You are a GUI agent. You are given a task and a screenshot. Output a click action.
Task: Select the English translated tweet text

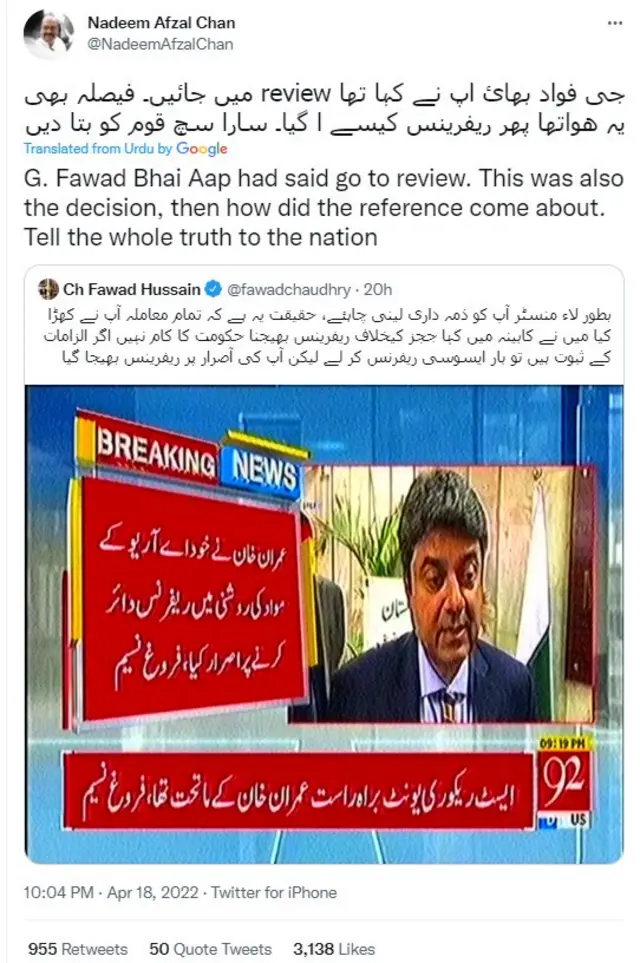[x=324, y=208]
